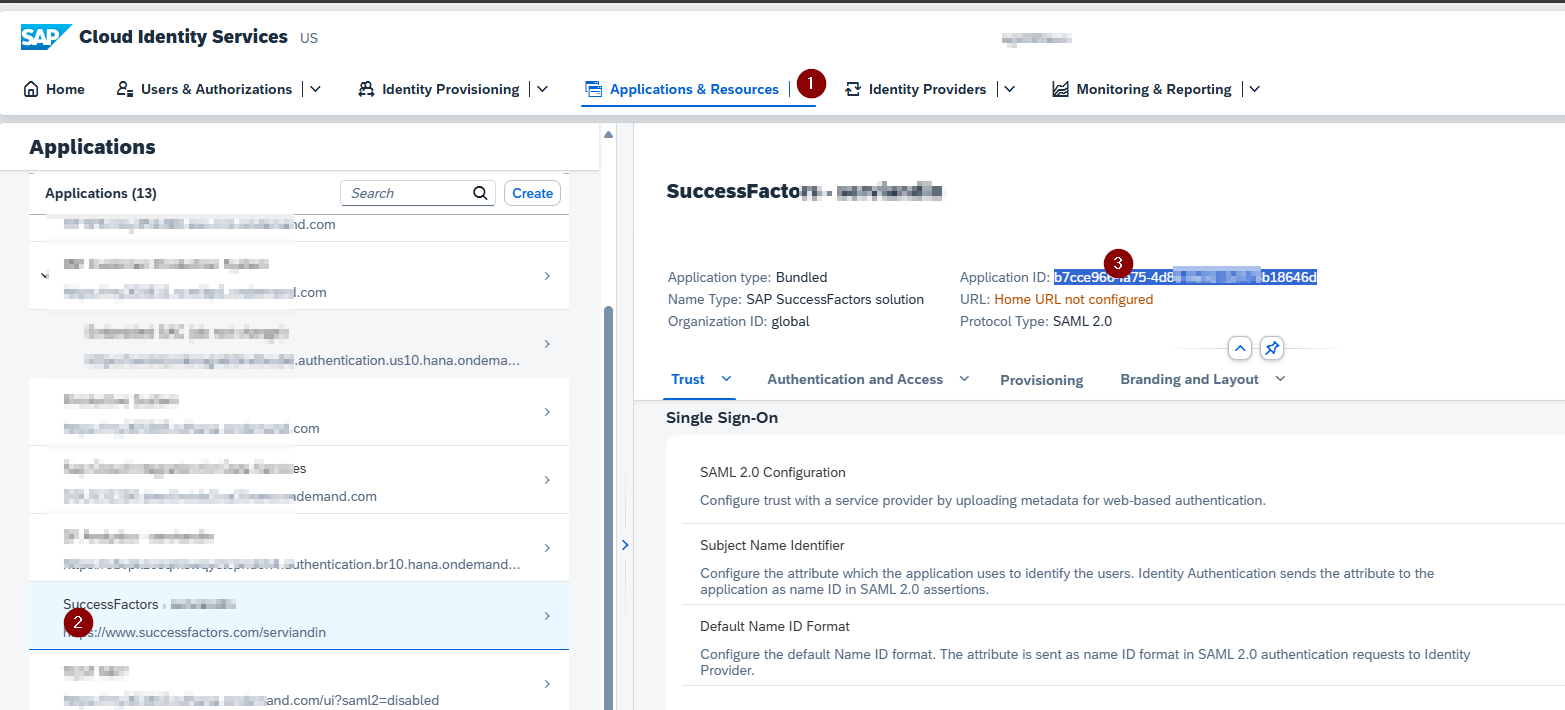This screenshot has height=710, width=1565.
Task: Select Identity Provisioning in the navigation
Action: click(x=438, y=89)
